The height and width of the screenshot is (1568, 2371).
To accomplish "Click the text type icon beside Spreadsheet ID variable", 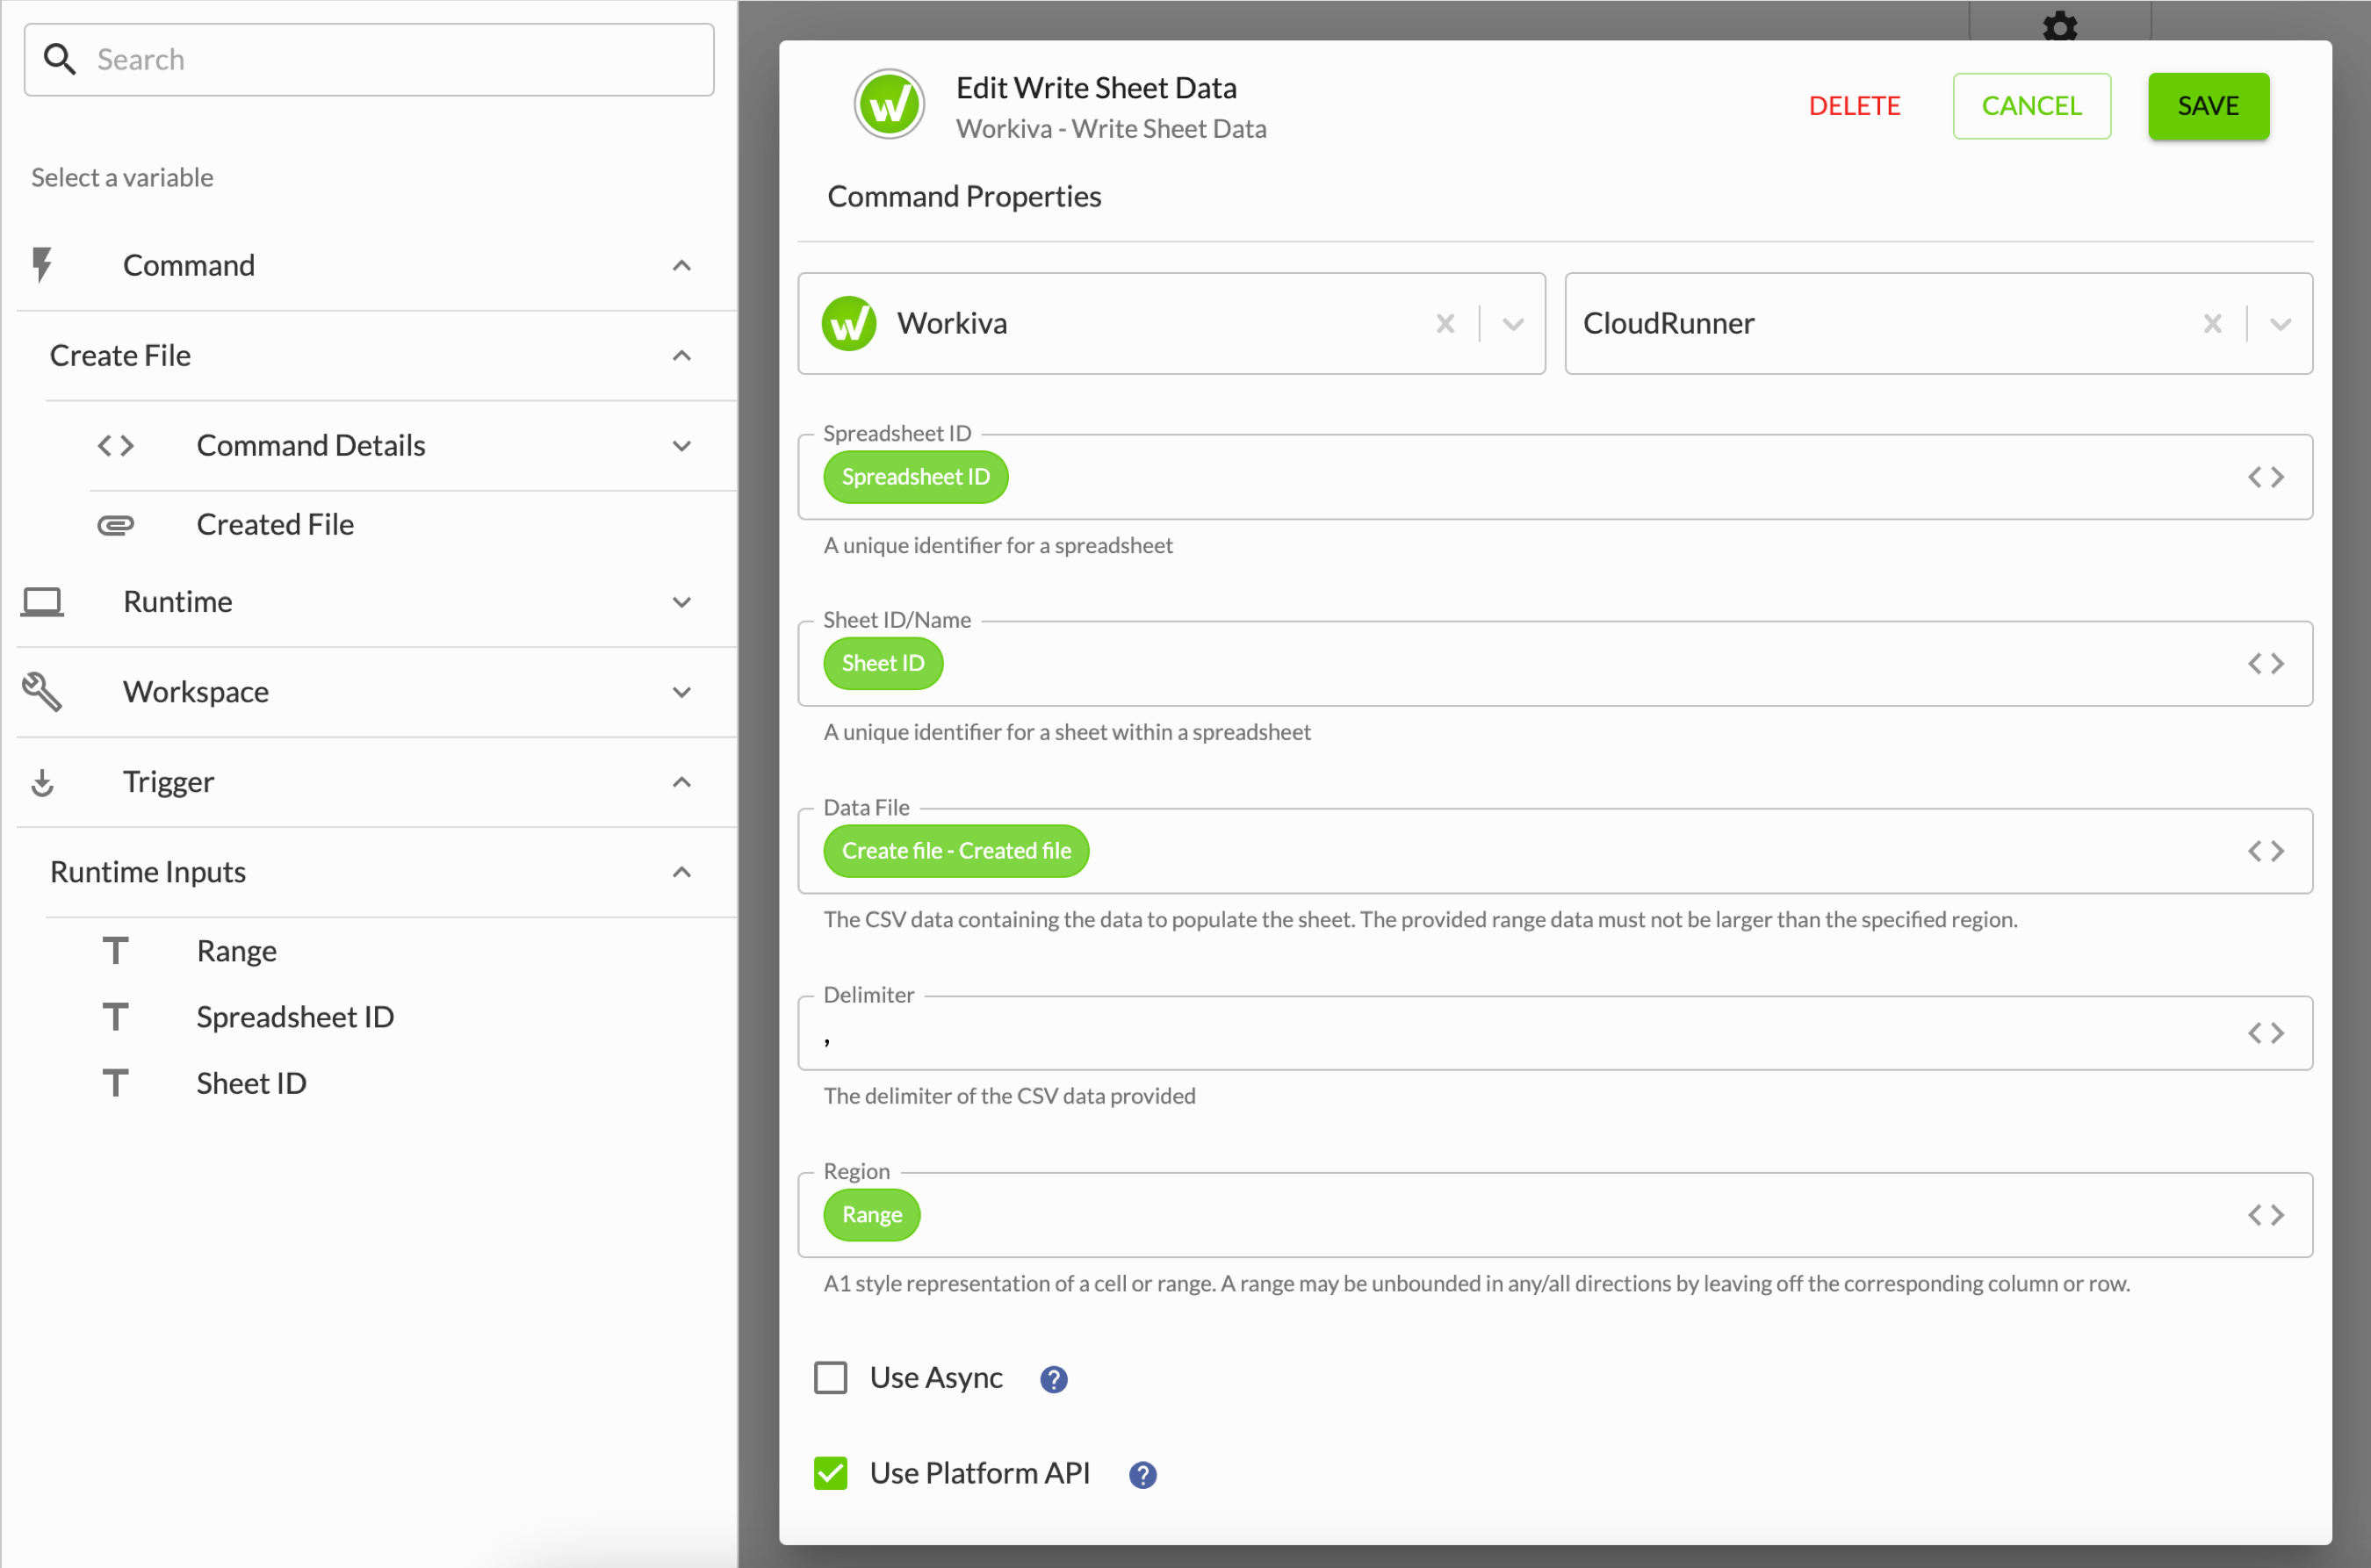I will [x=115, y=1017].
